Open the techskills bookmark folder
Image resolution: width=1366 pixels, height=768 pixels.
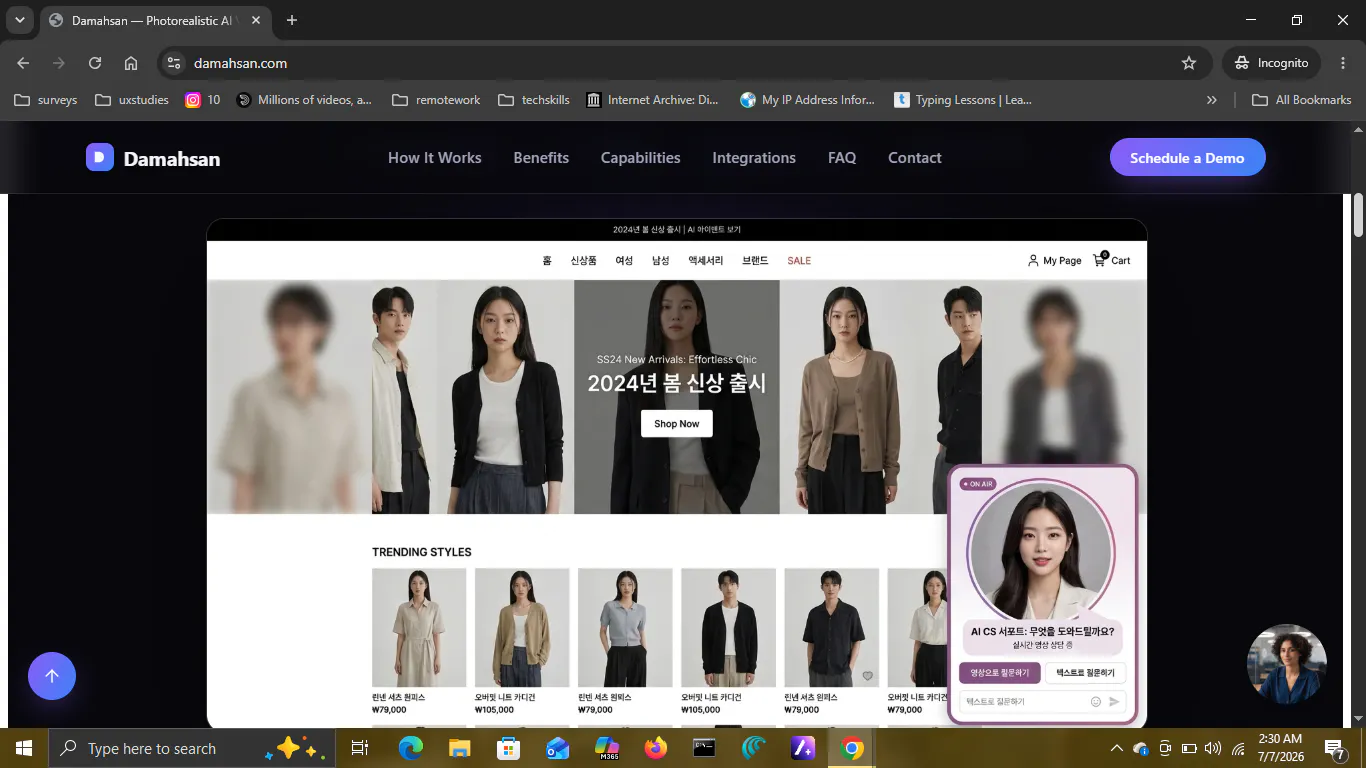click(534, 100)
